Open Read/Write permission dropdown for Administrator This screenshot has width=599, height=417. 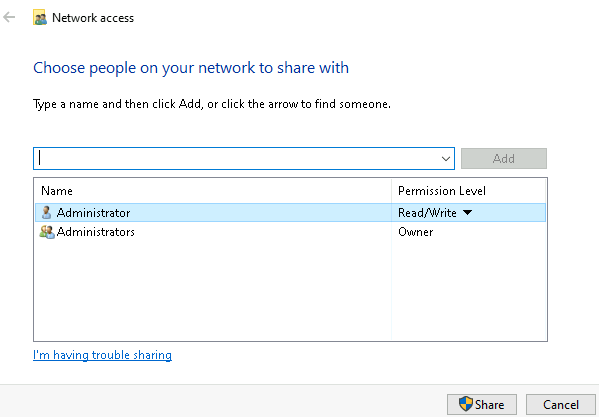467,213
